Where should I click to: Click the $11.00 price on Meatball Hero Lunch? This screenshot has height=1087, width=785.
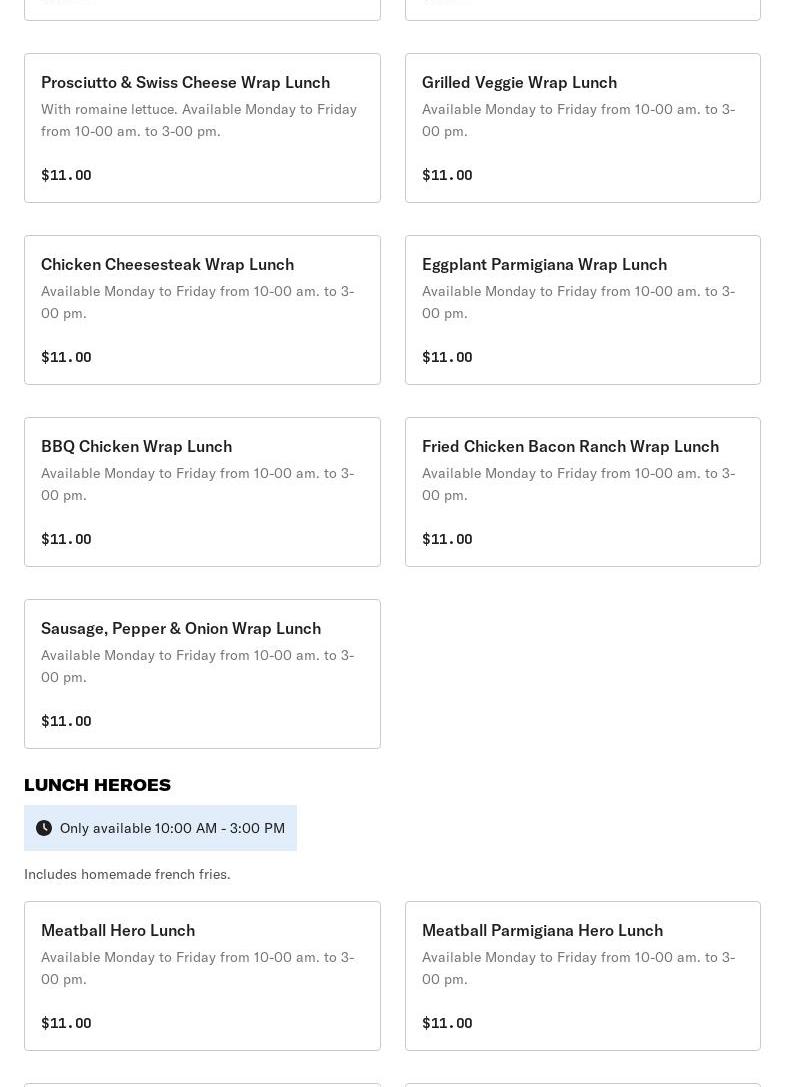click(66, 1023)
